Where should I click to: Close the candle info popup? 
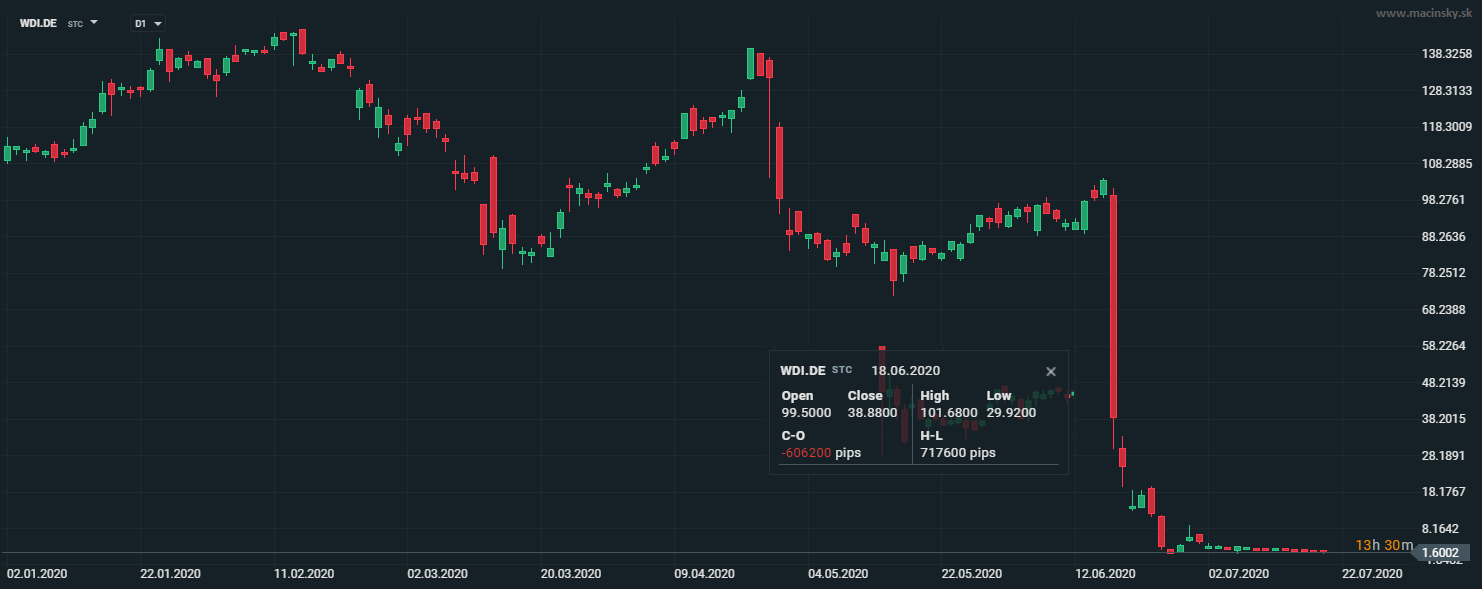click(1050, 372)
